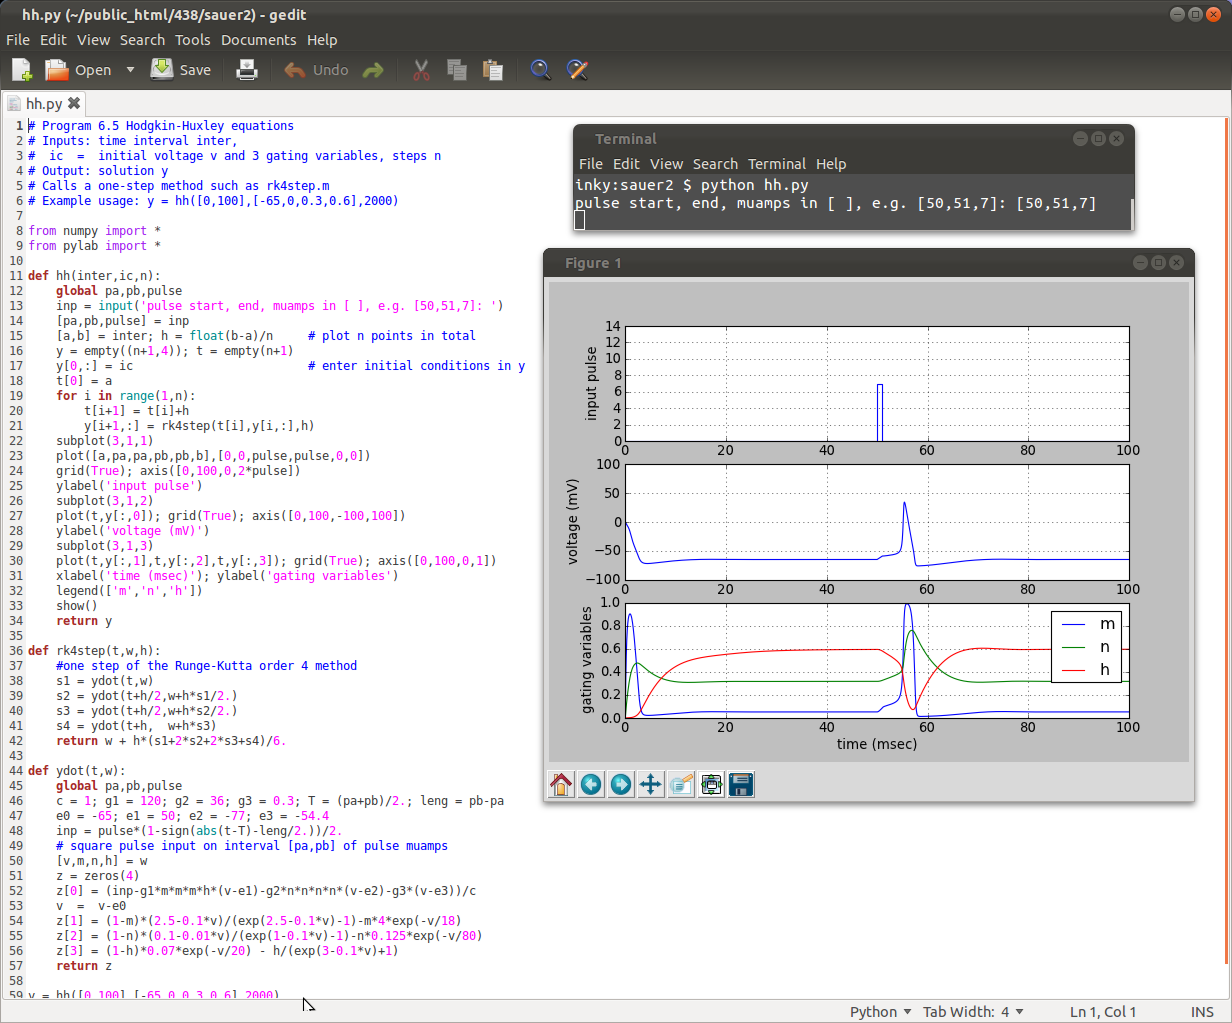Click the 'def rk4step(t,w,h):' code line
The image size is (1232, 1023).
[x=94, y=651]
